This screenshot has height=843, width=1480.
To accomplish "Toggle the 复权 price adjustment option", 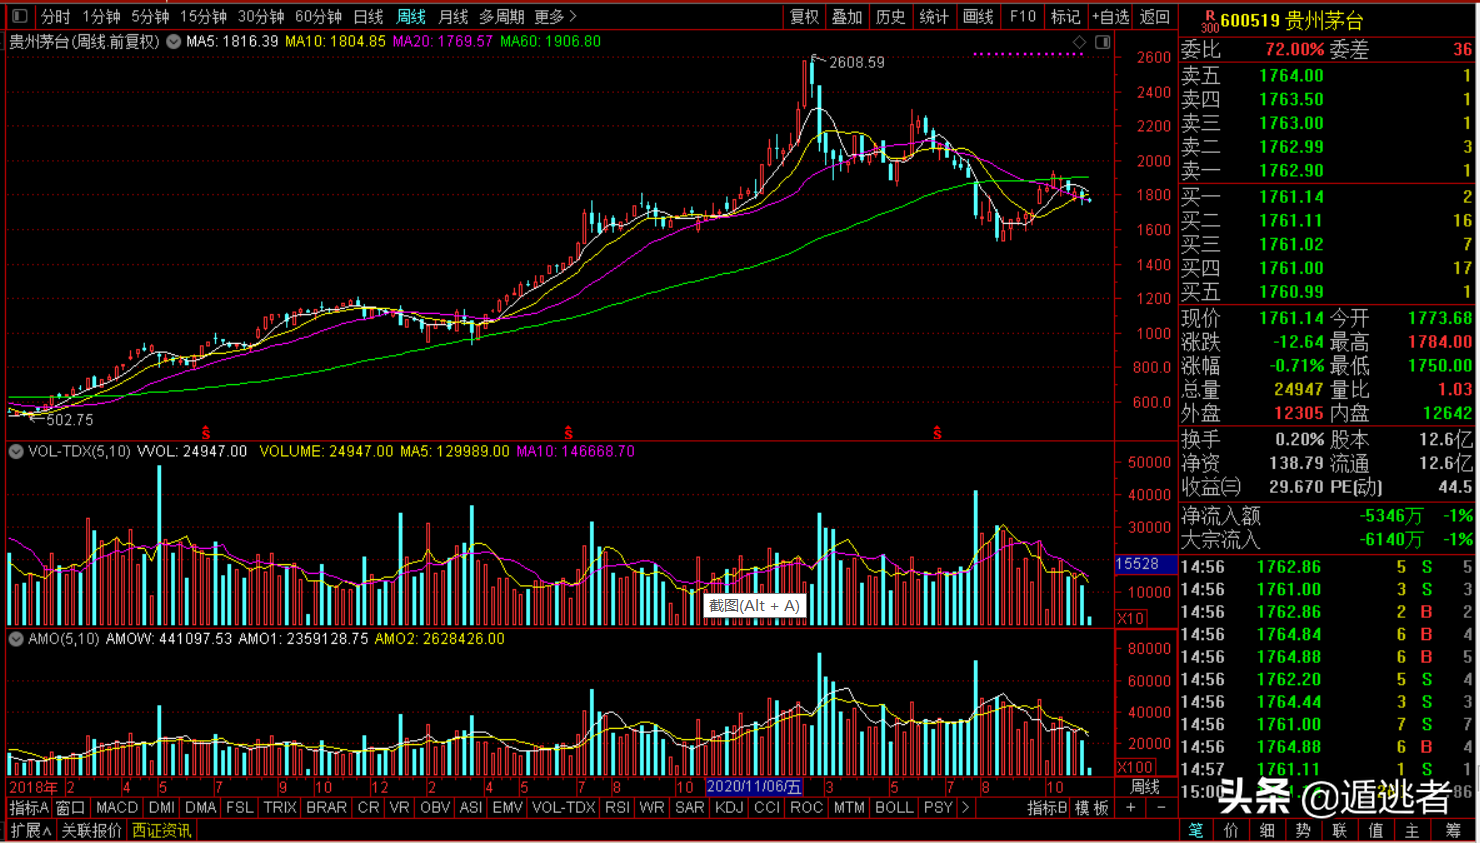I will tap(804, 16).
